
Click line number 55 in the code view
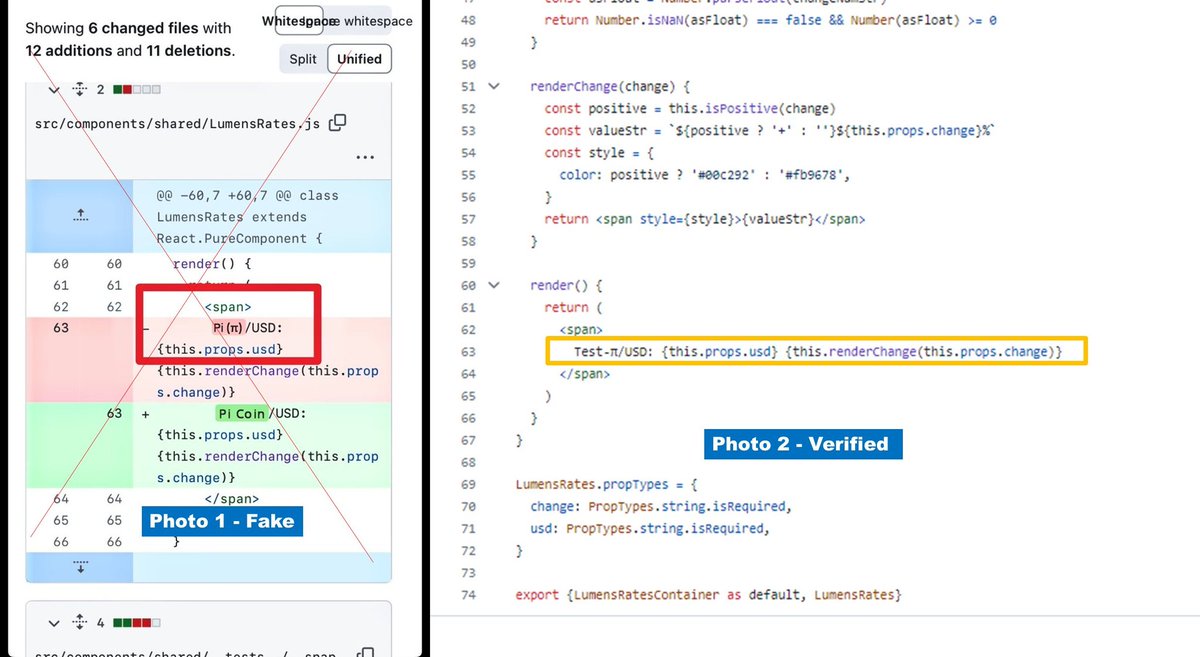tap(469, 175)
